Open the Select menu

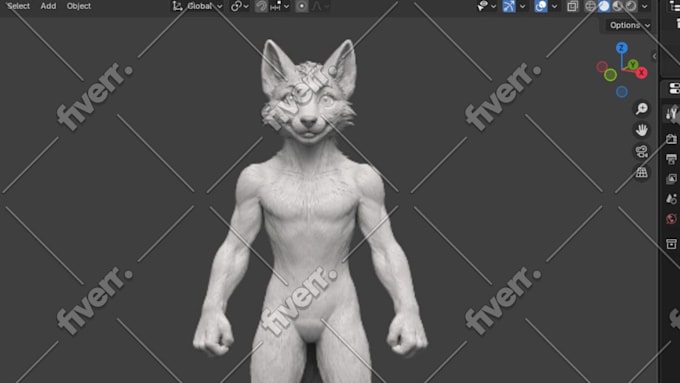[x=19, y=6]
